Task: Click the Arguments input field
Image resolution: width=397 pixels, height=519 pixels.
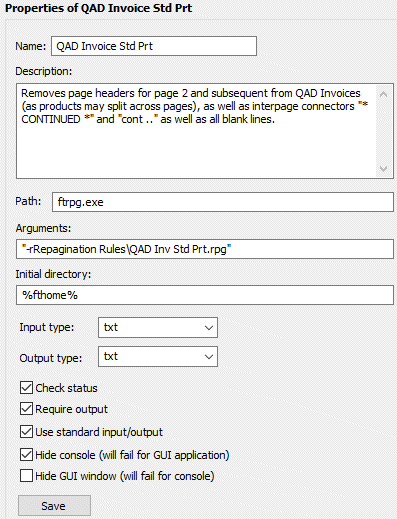Action: pyautogui.click(x=205, y=249)
